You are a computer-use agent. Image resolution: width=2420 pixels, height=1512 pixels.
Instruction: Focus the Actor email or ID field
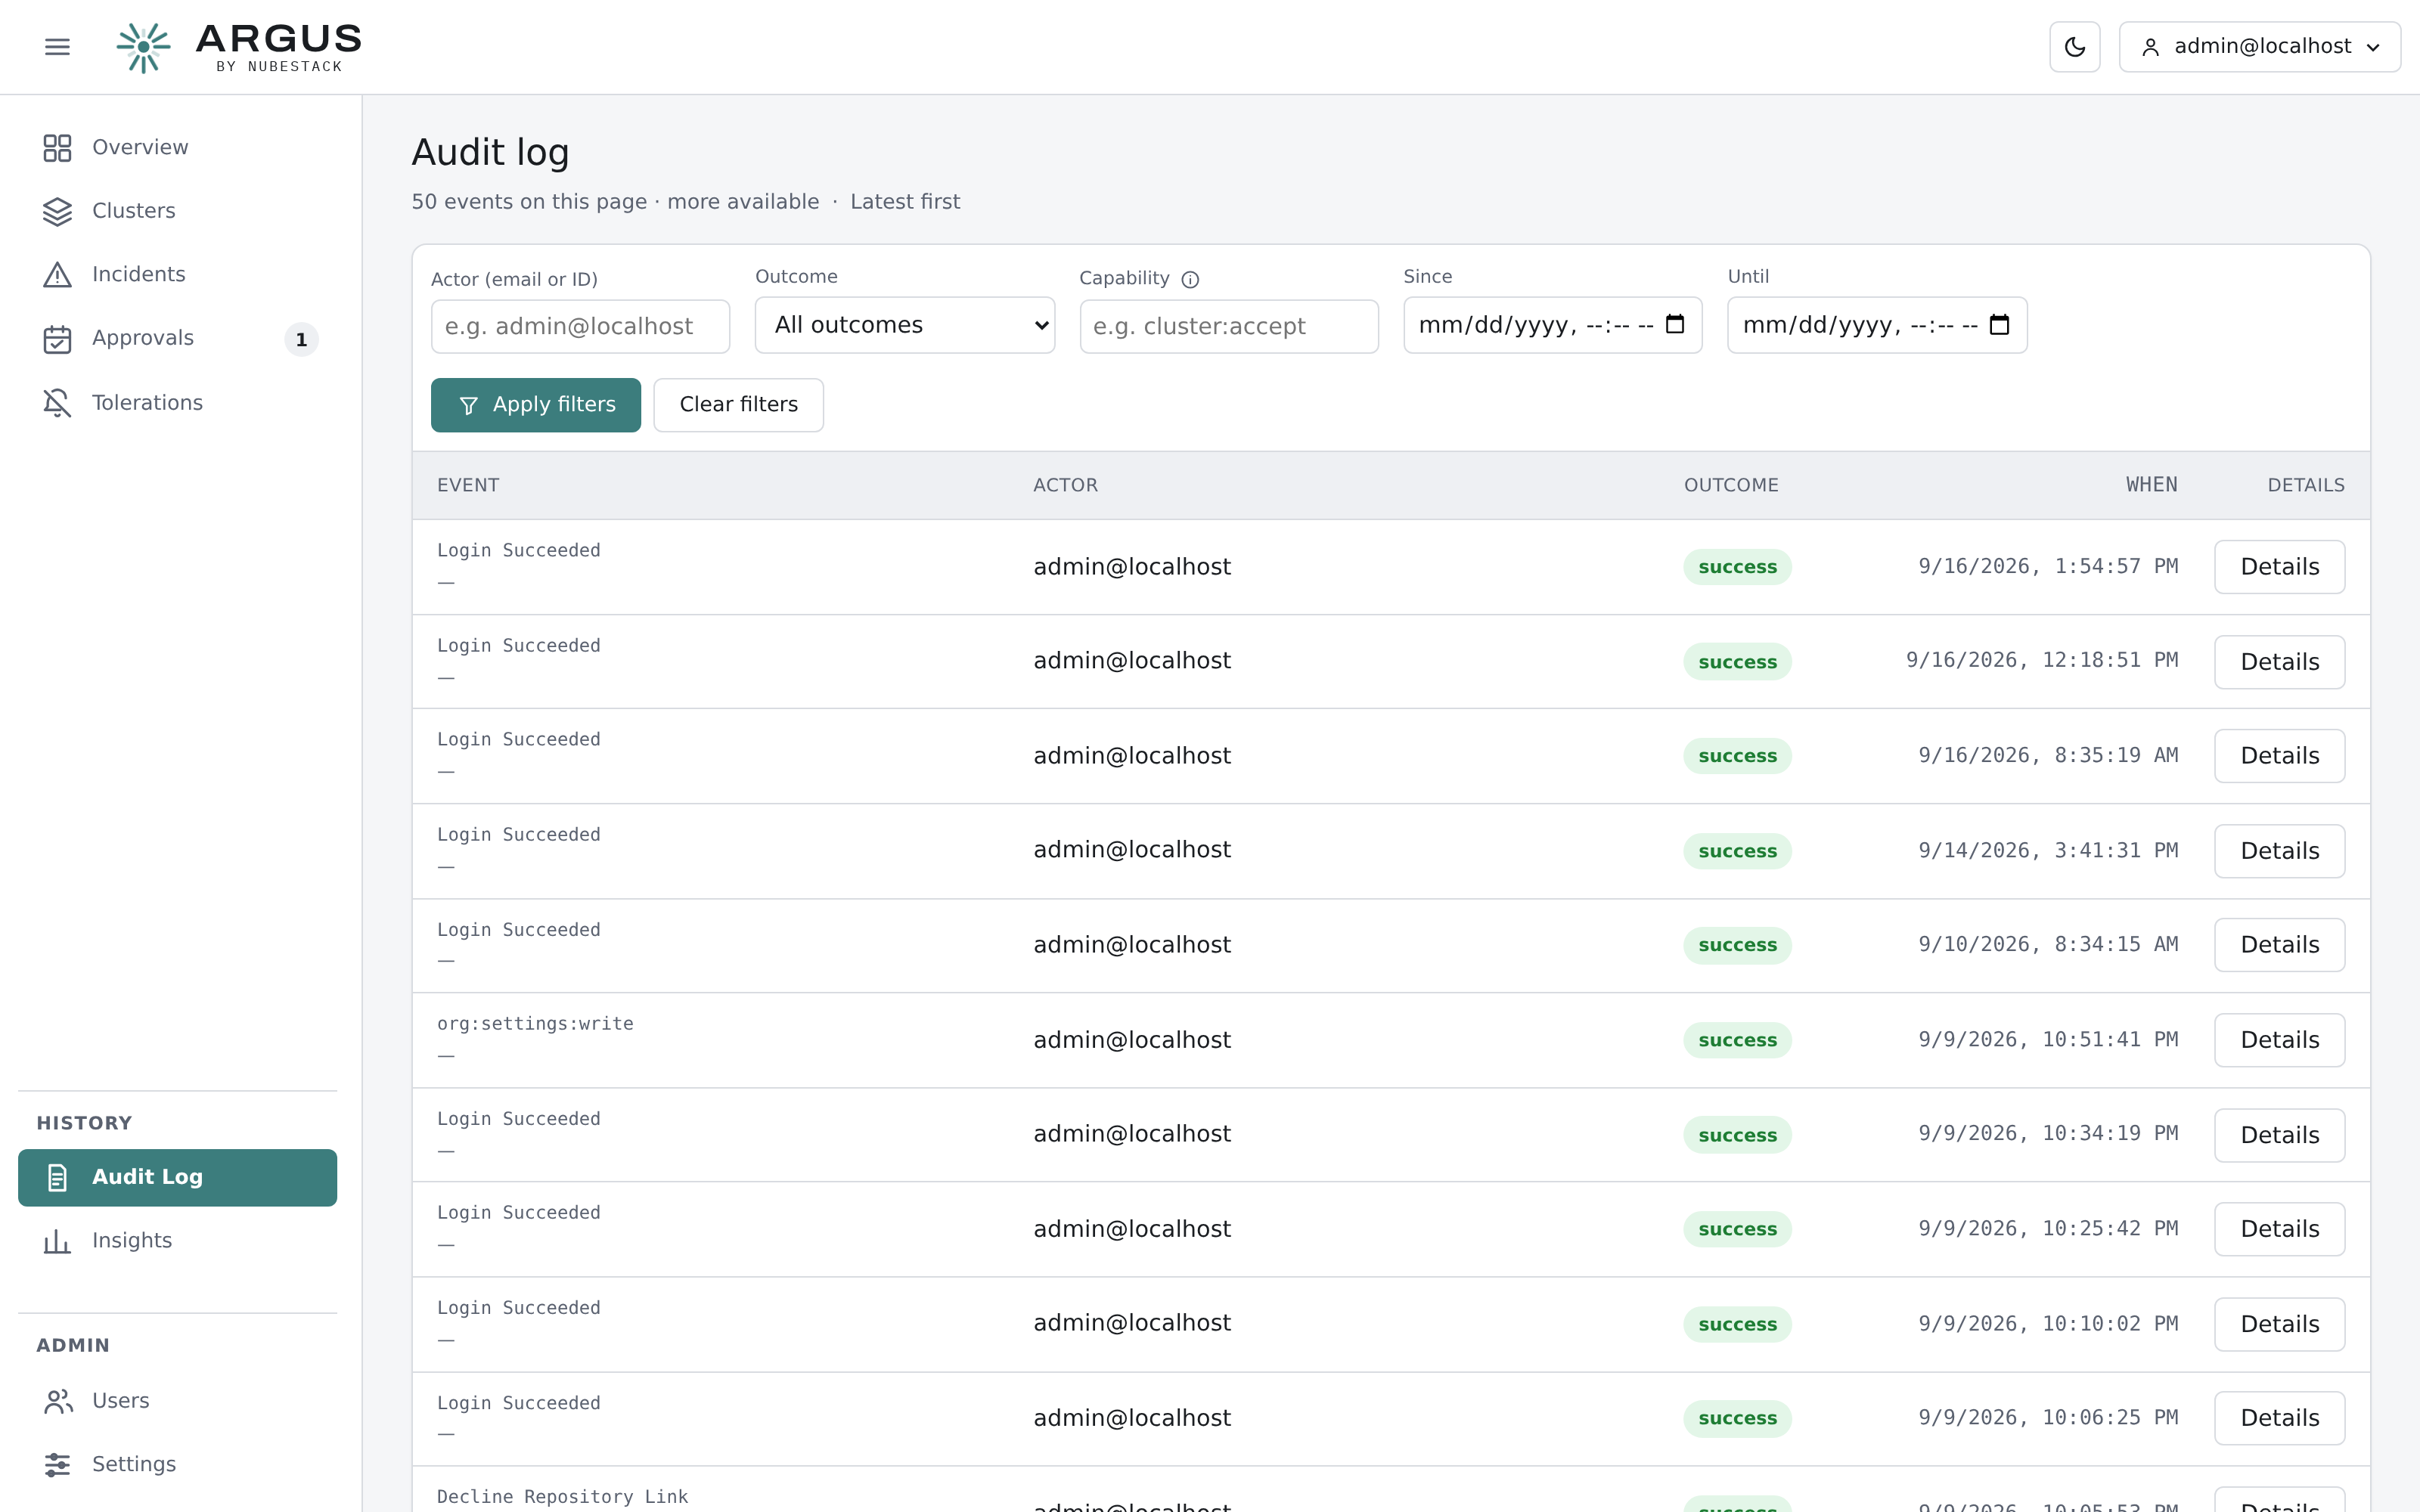coord(580,326)
